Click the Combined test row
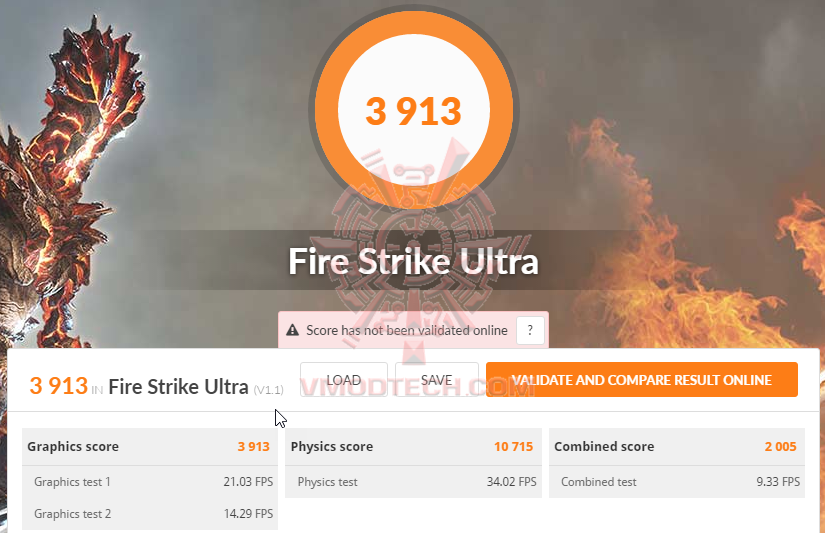The width and height of the screenshot is (825, 533). click(677, 482)
